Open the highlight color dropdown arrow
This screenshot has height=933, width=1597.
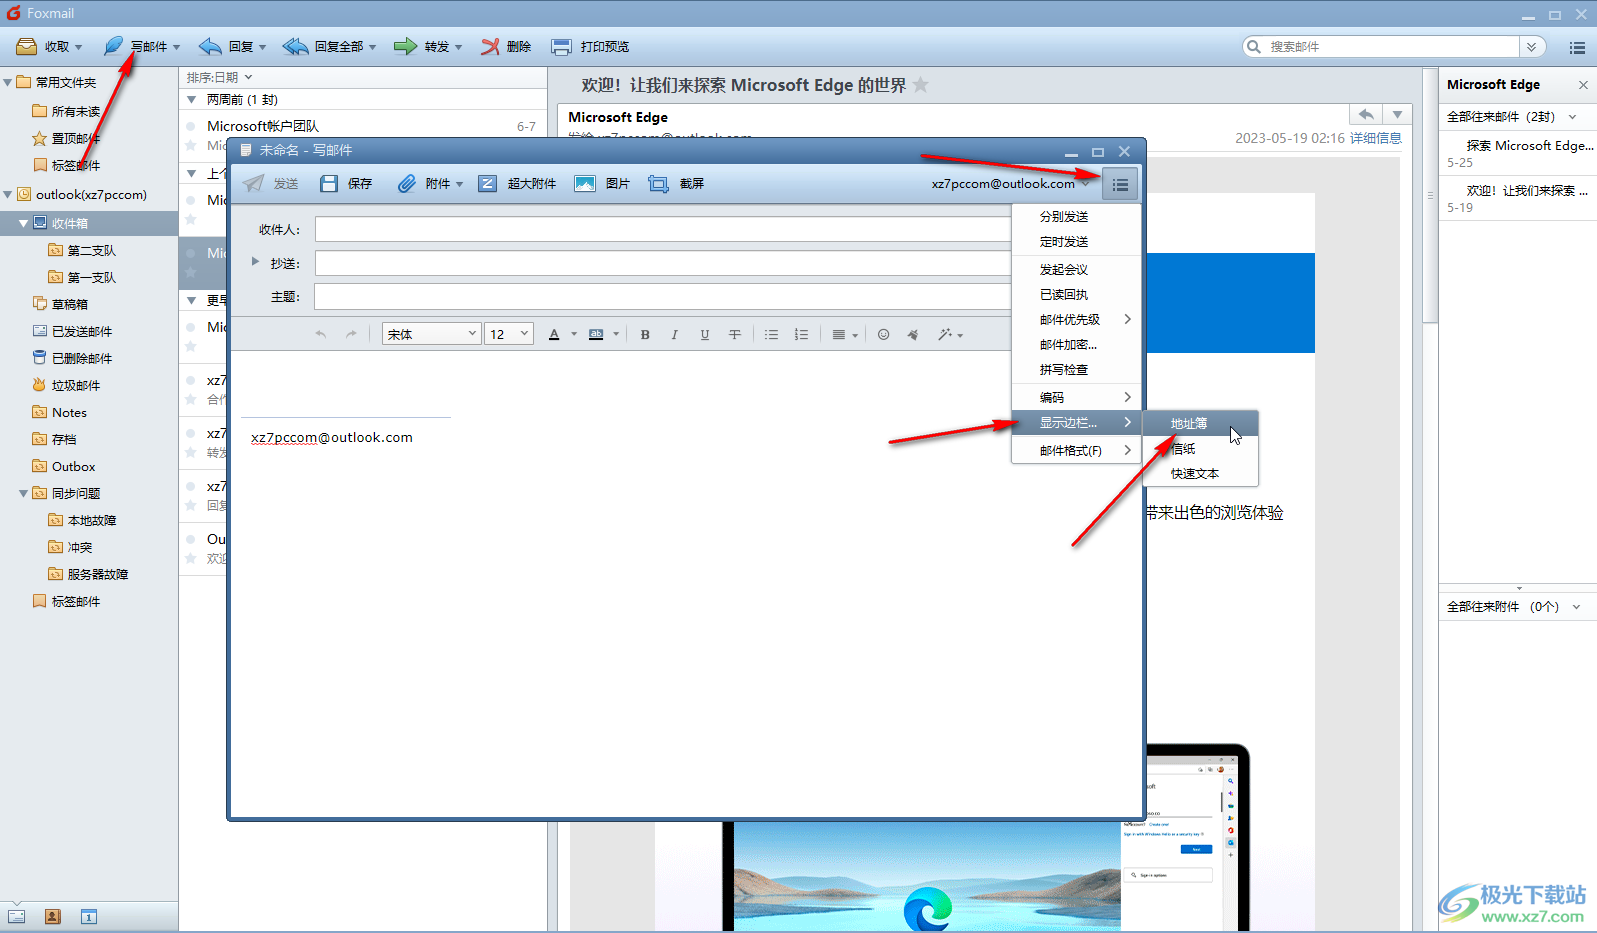(x=616, y=335)
